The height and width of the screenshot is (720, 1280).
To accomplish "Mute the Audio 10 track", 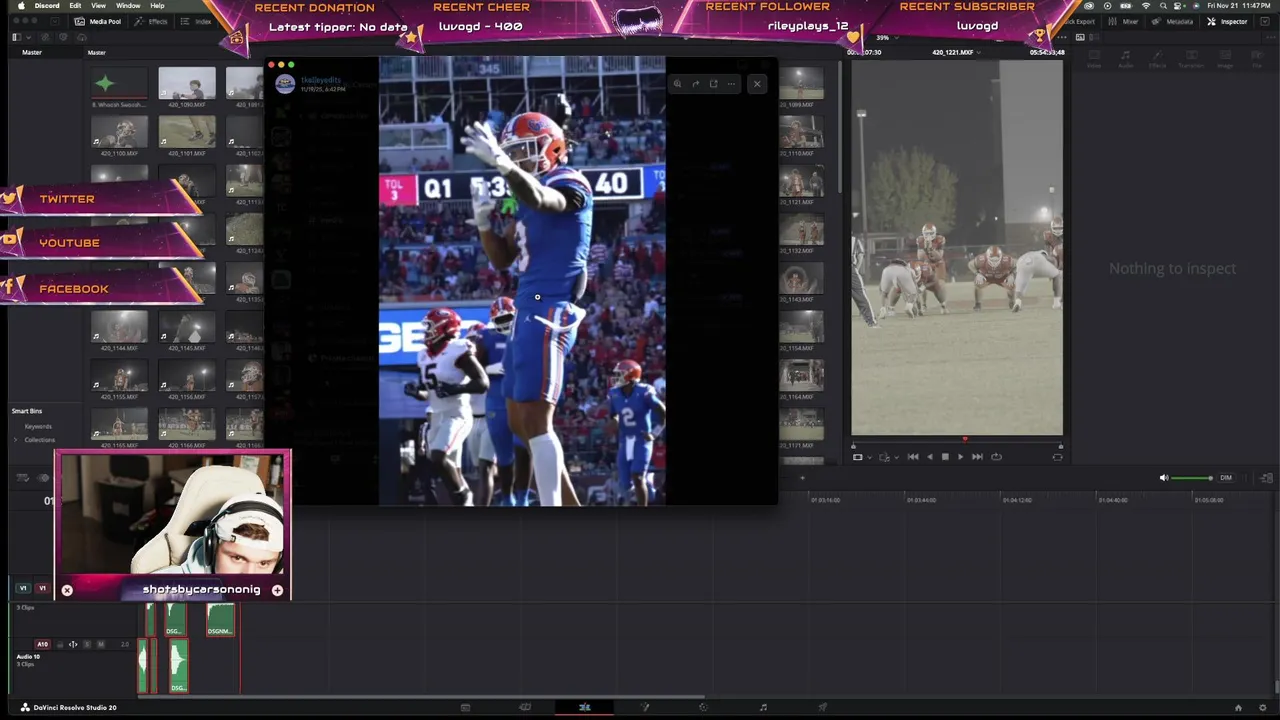I will pos(100,644).
